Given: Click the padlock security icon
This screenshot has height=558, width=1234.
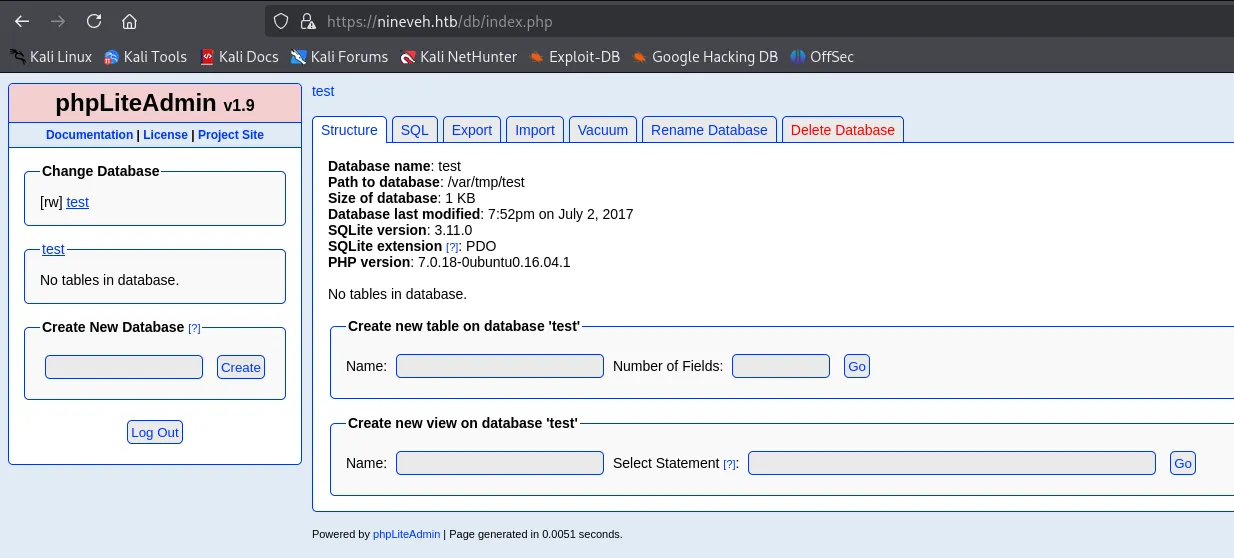Looking at the screenshot, I should (x=308, y=21).
